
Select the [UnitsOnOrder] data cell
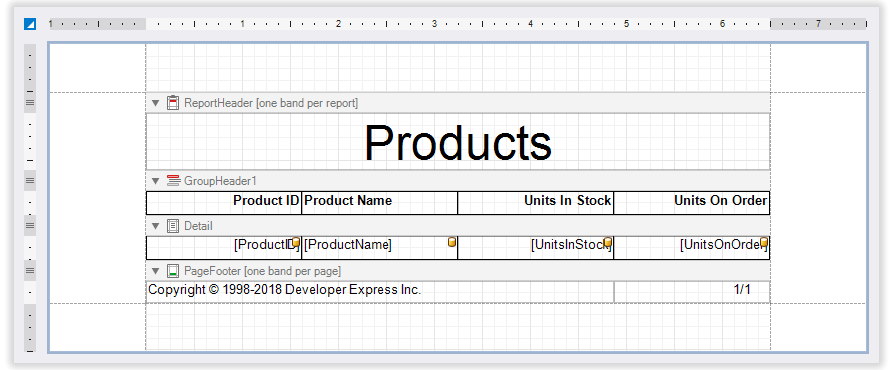pos(691,247)
